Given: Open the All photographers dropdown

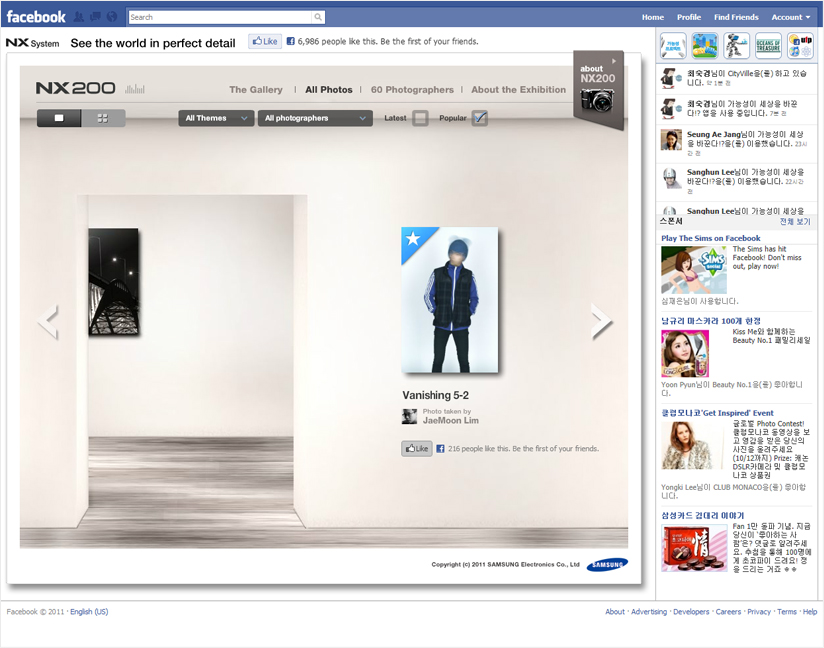Looking at the screenshot, I should coord(315,118).
